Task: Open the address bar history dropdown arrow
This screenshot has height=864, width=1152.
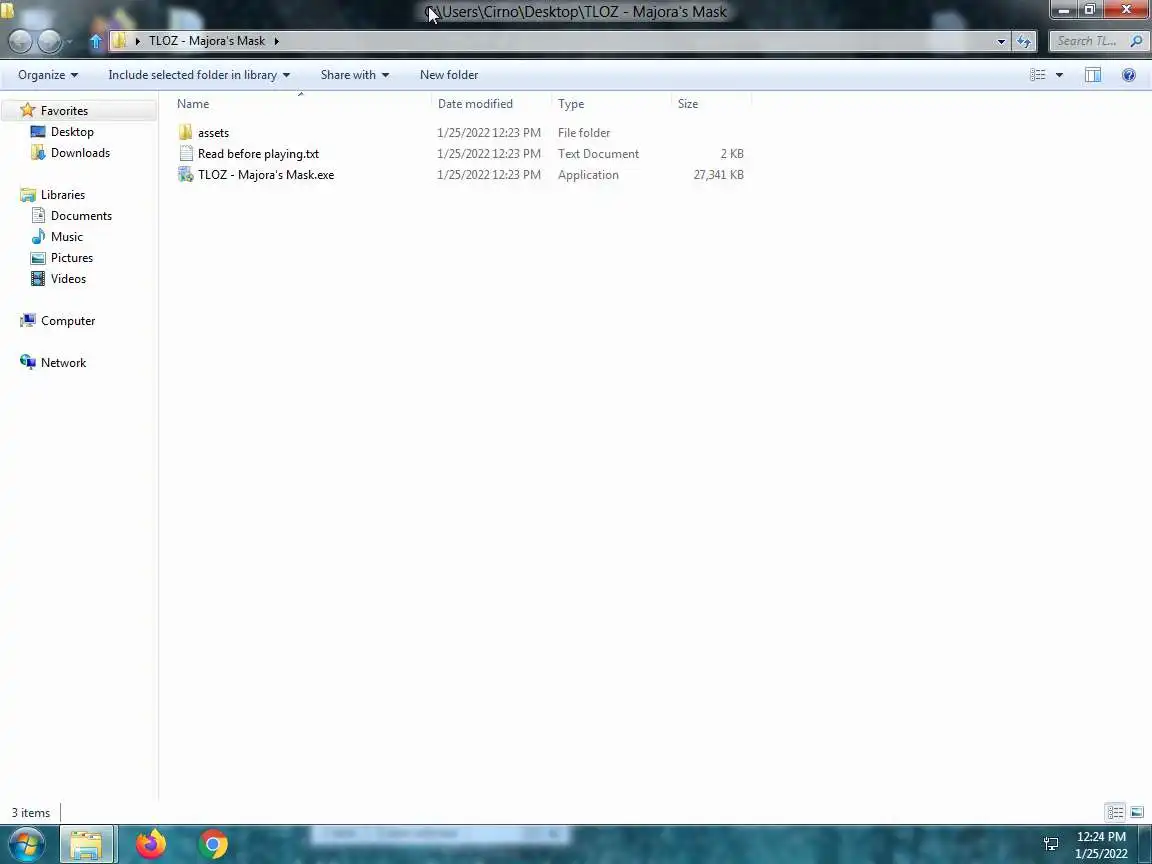Action: click(1001, 41)
